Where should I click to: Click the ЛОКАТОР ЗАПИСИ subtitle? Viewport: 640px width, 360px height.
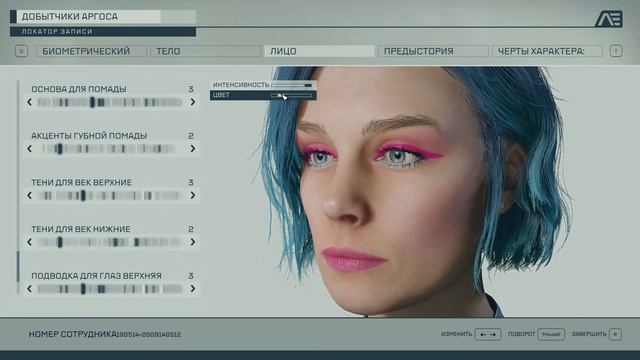coord(57,31)
